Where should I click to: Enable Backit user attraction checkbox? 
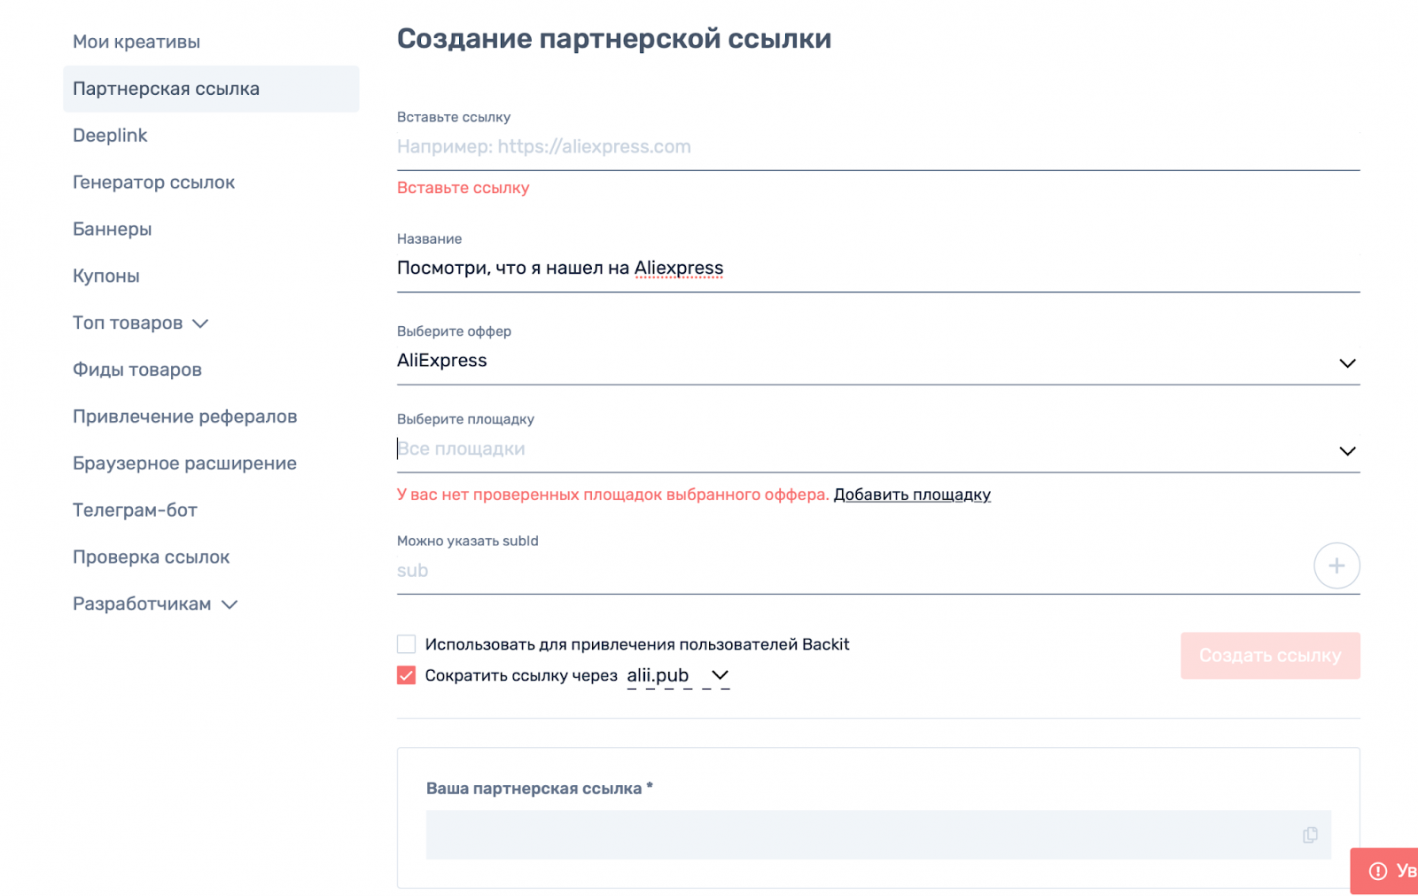pyautogui.click(x=406, y=644)
